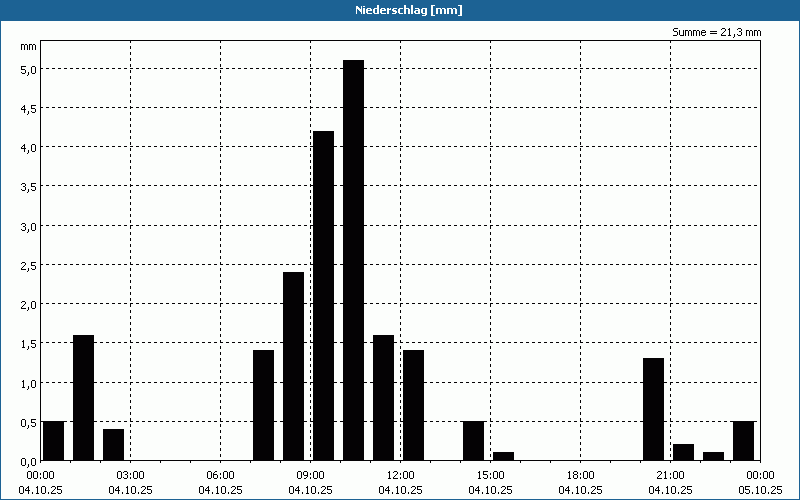Select the 2,4 mm bar before 09:00
This screenshot has width=800, height=500.
click(x=293, y=366)
